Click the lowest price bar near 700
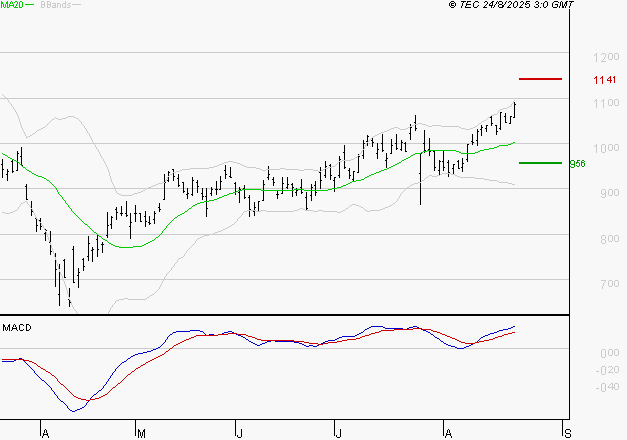Screen dimensions: 627x440 click(59, 288)
